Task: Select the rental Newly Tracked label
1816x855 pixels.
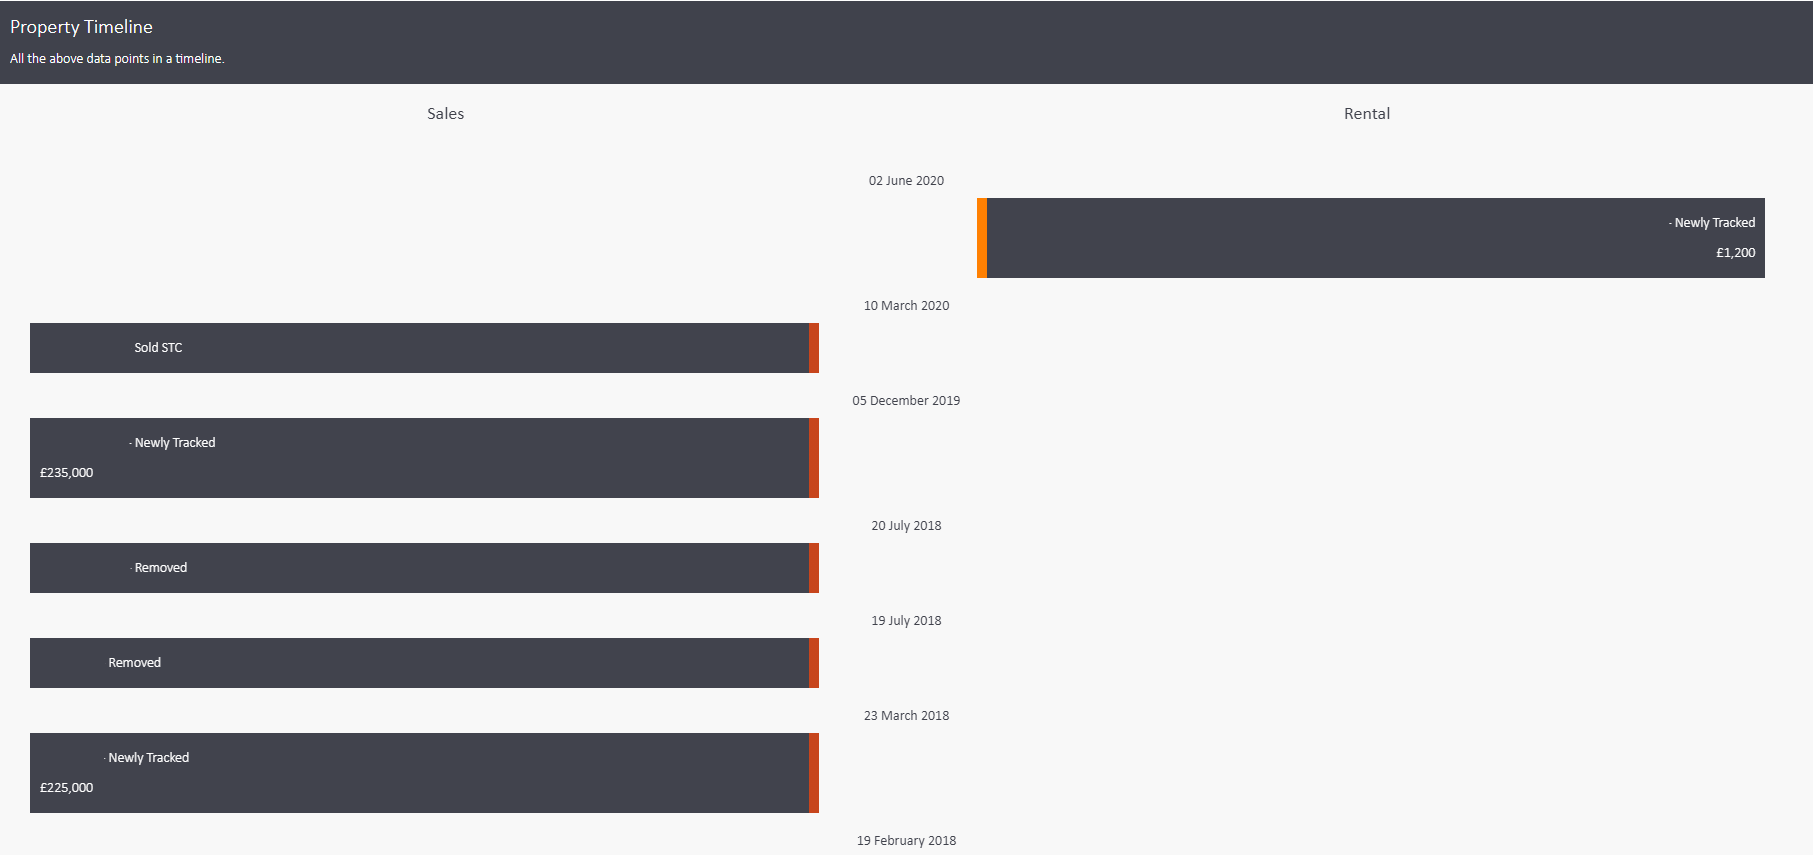Action: point(1714,223)
